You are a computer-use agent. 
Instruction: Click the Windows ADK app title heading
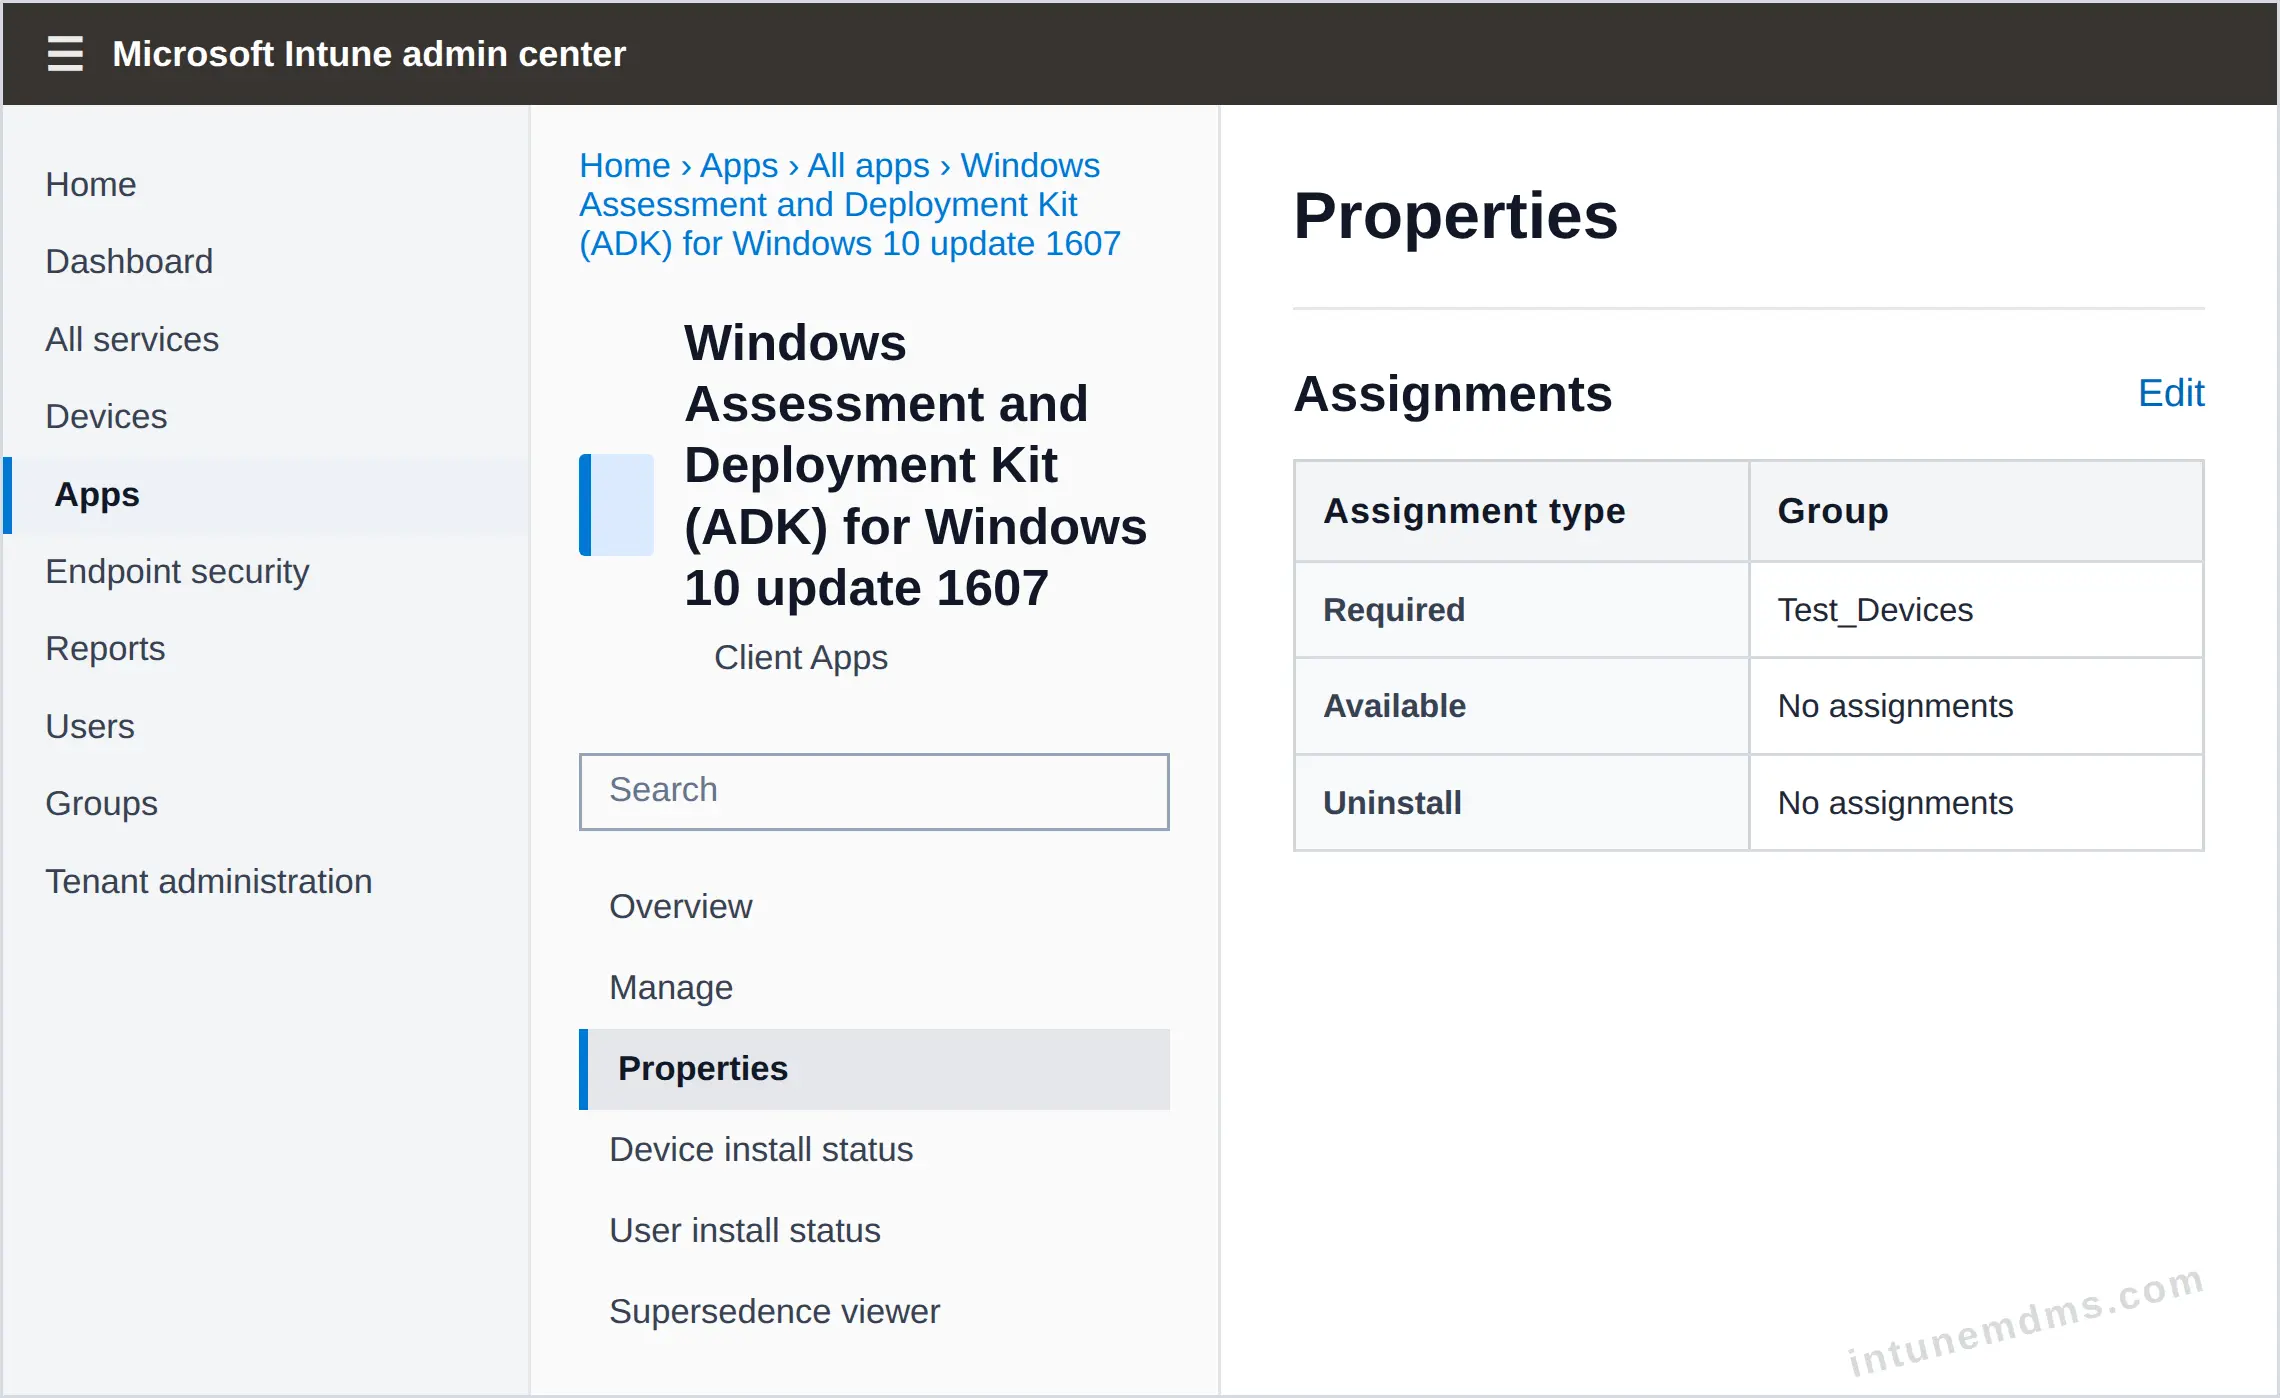[915, 465]
